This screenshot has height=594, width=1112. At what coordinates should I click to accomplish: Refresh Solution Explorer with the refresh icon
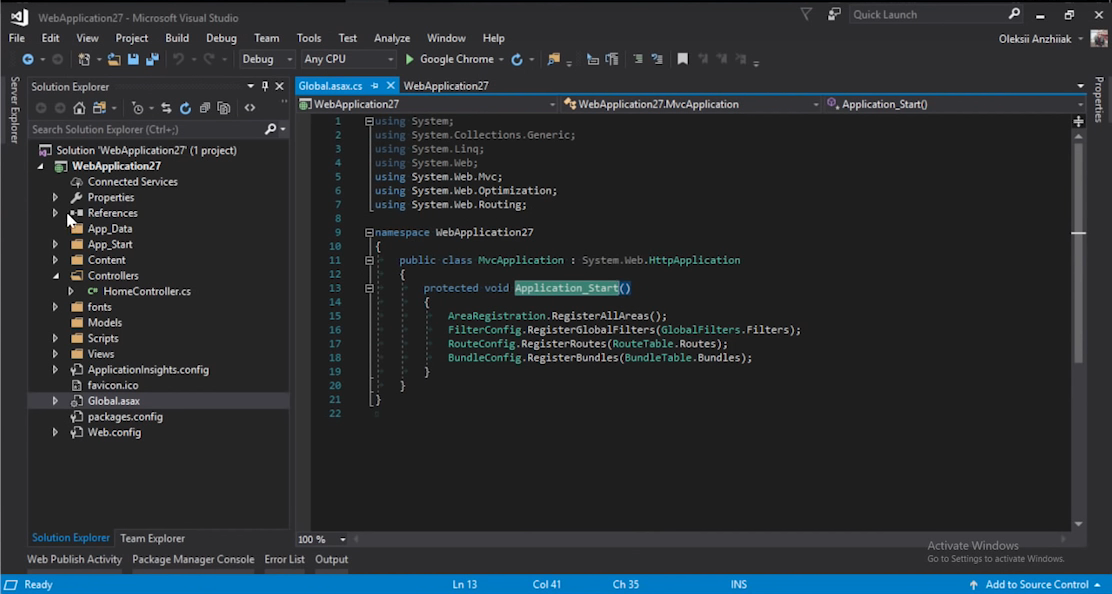click(185, 108)
